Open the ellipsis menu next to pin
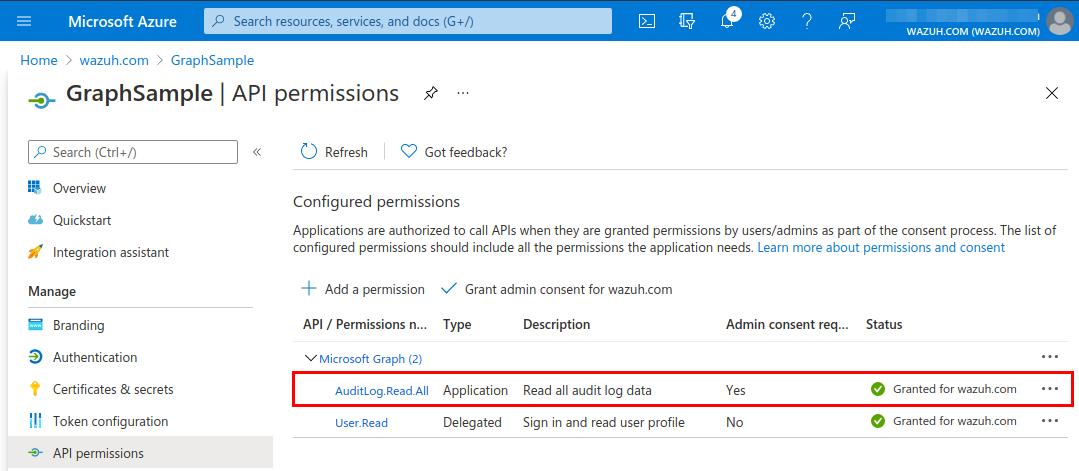 463,92
